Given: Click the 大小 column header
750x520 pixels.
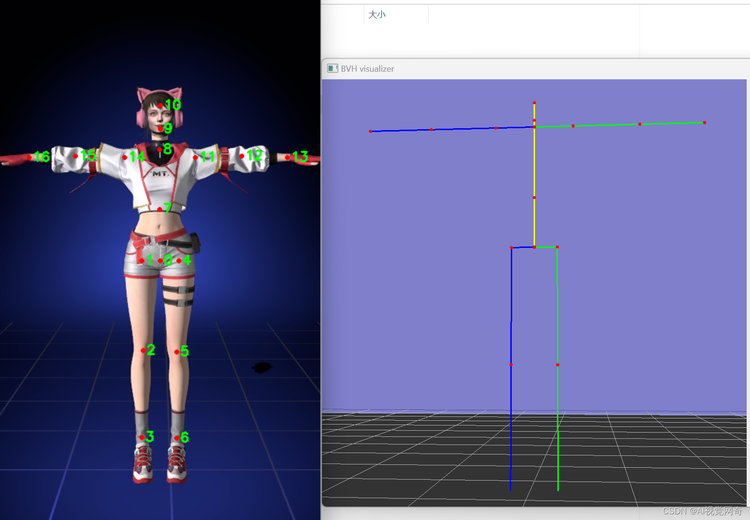Looking at the screenshot, I should [377, 15].
